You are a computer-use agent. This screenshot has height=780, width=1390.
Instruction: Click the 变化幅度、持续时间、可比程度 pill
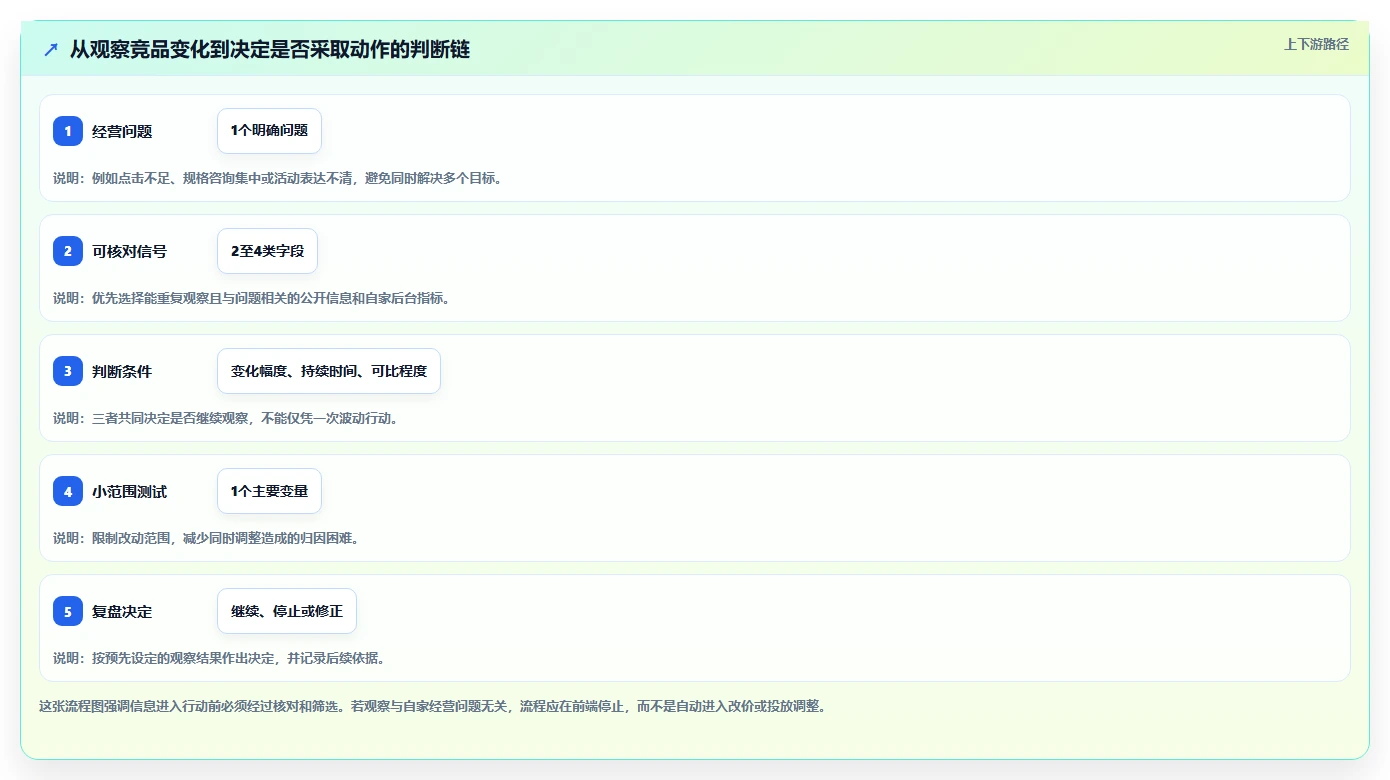click(x=329, y=371)
